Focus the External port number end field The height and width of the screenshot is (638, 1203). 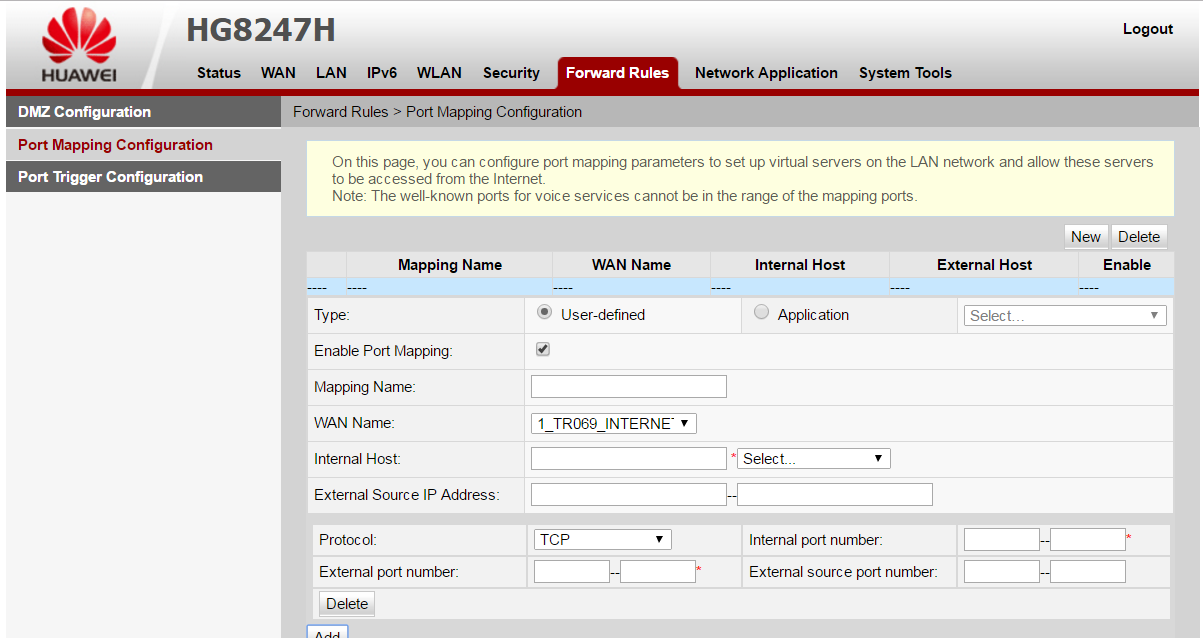click(x=658, y=572)
